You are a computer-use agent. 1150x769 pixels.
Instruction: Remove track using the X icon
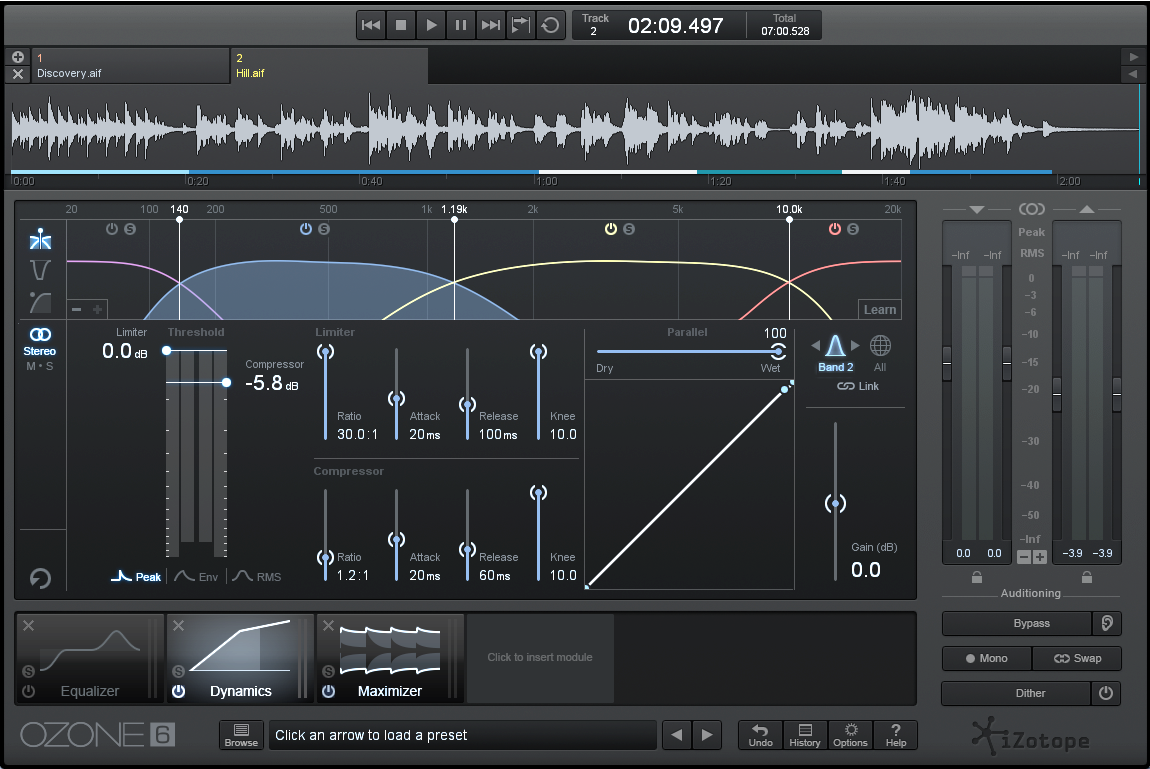click(18, 74)
